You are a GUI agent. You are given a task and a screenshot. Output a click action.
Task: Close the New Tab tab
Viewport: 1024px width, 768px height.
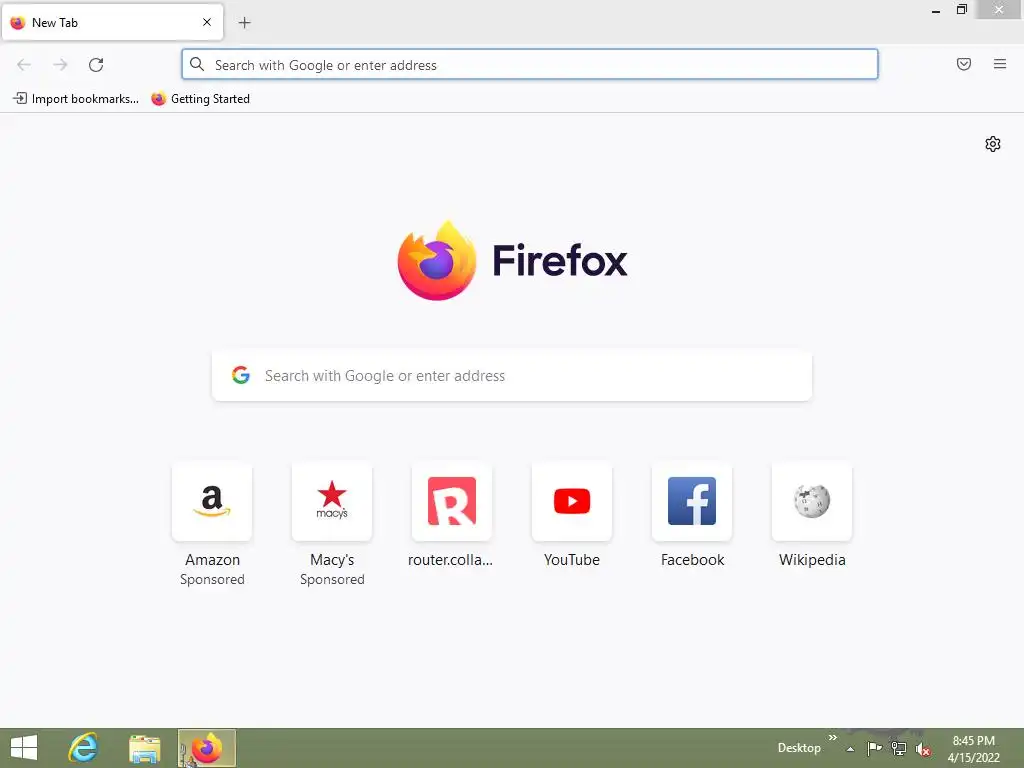tap(207, 22)
